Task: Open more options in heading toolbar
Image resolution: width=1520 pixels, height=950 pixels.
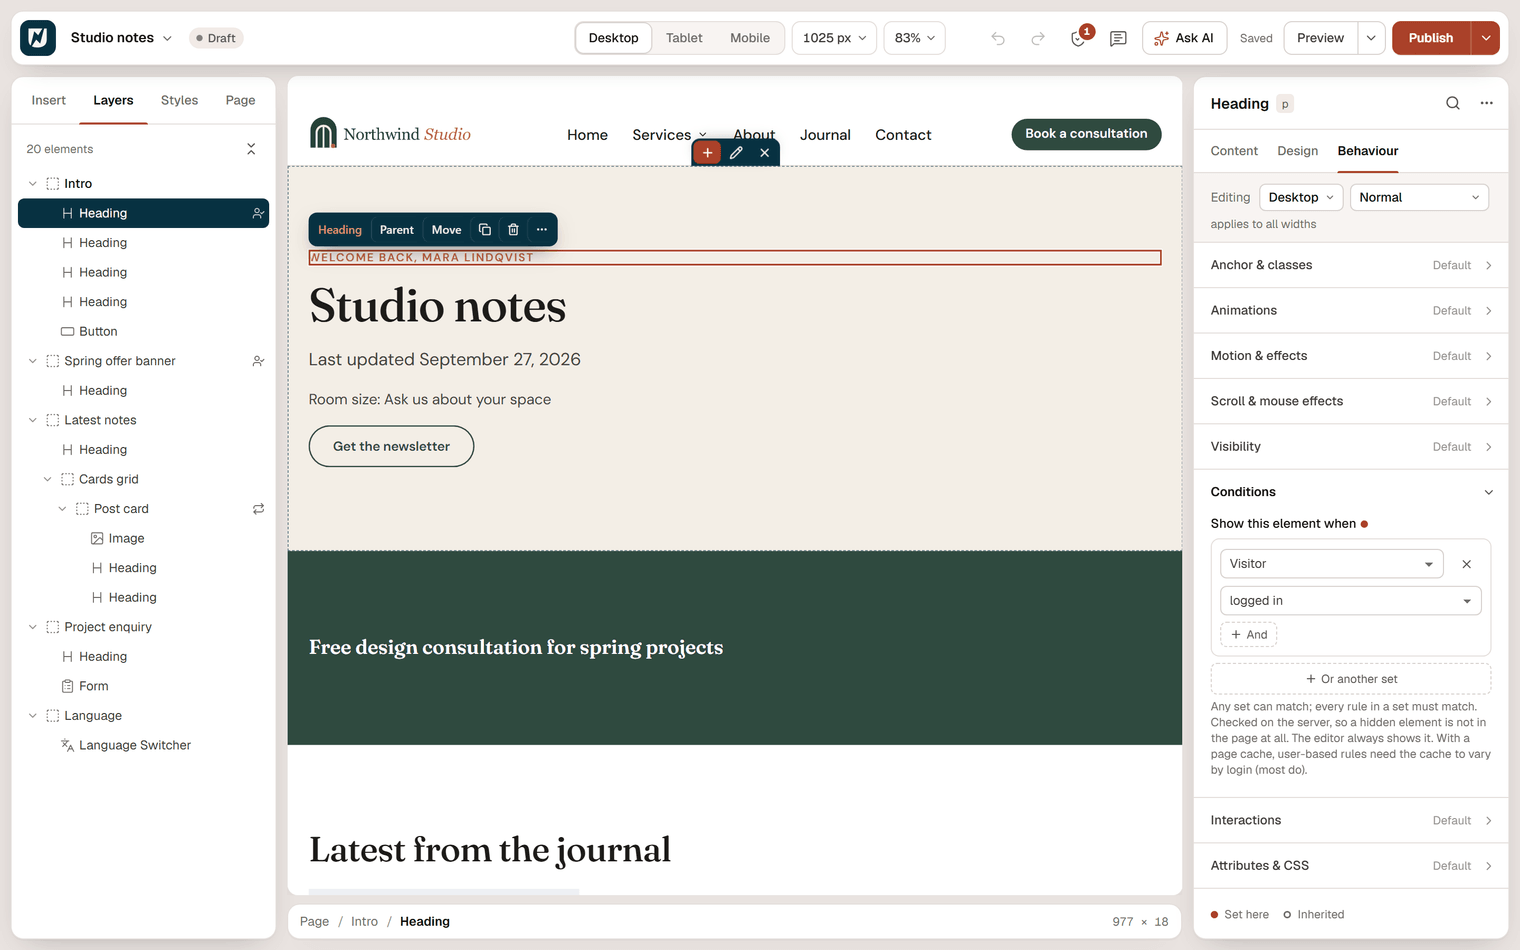Action: click(542, 230)
